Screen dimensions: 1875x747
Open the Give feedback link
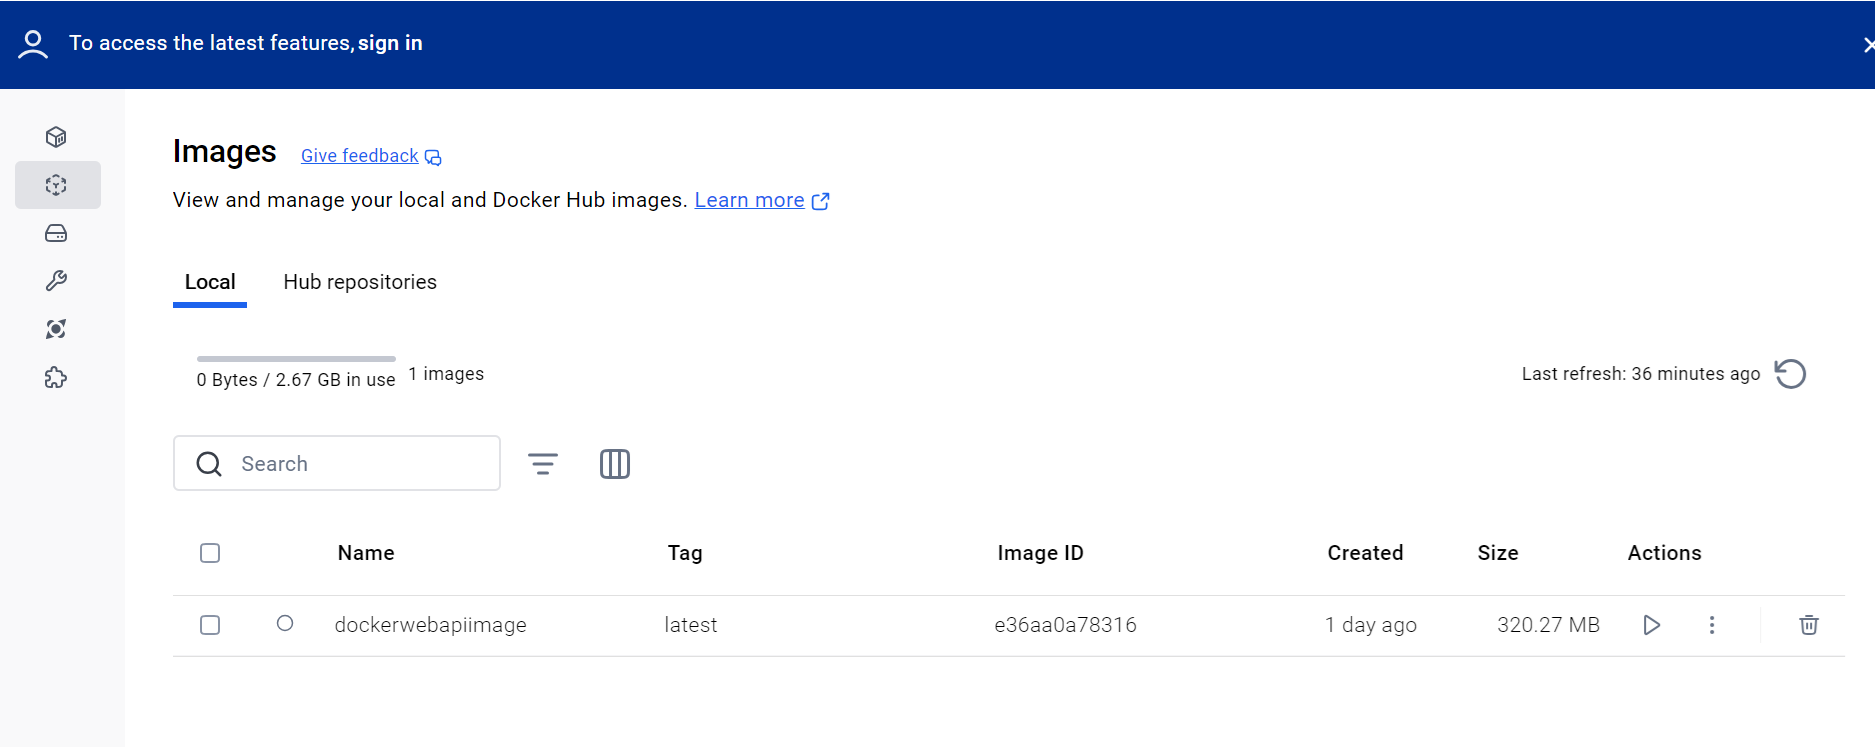[x=359, y=156]
